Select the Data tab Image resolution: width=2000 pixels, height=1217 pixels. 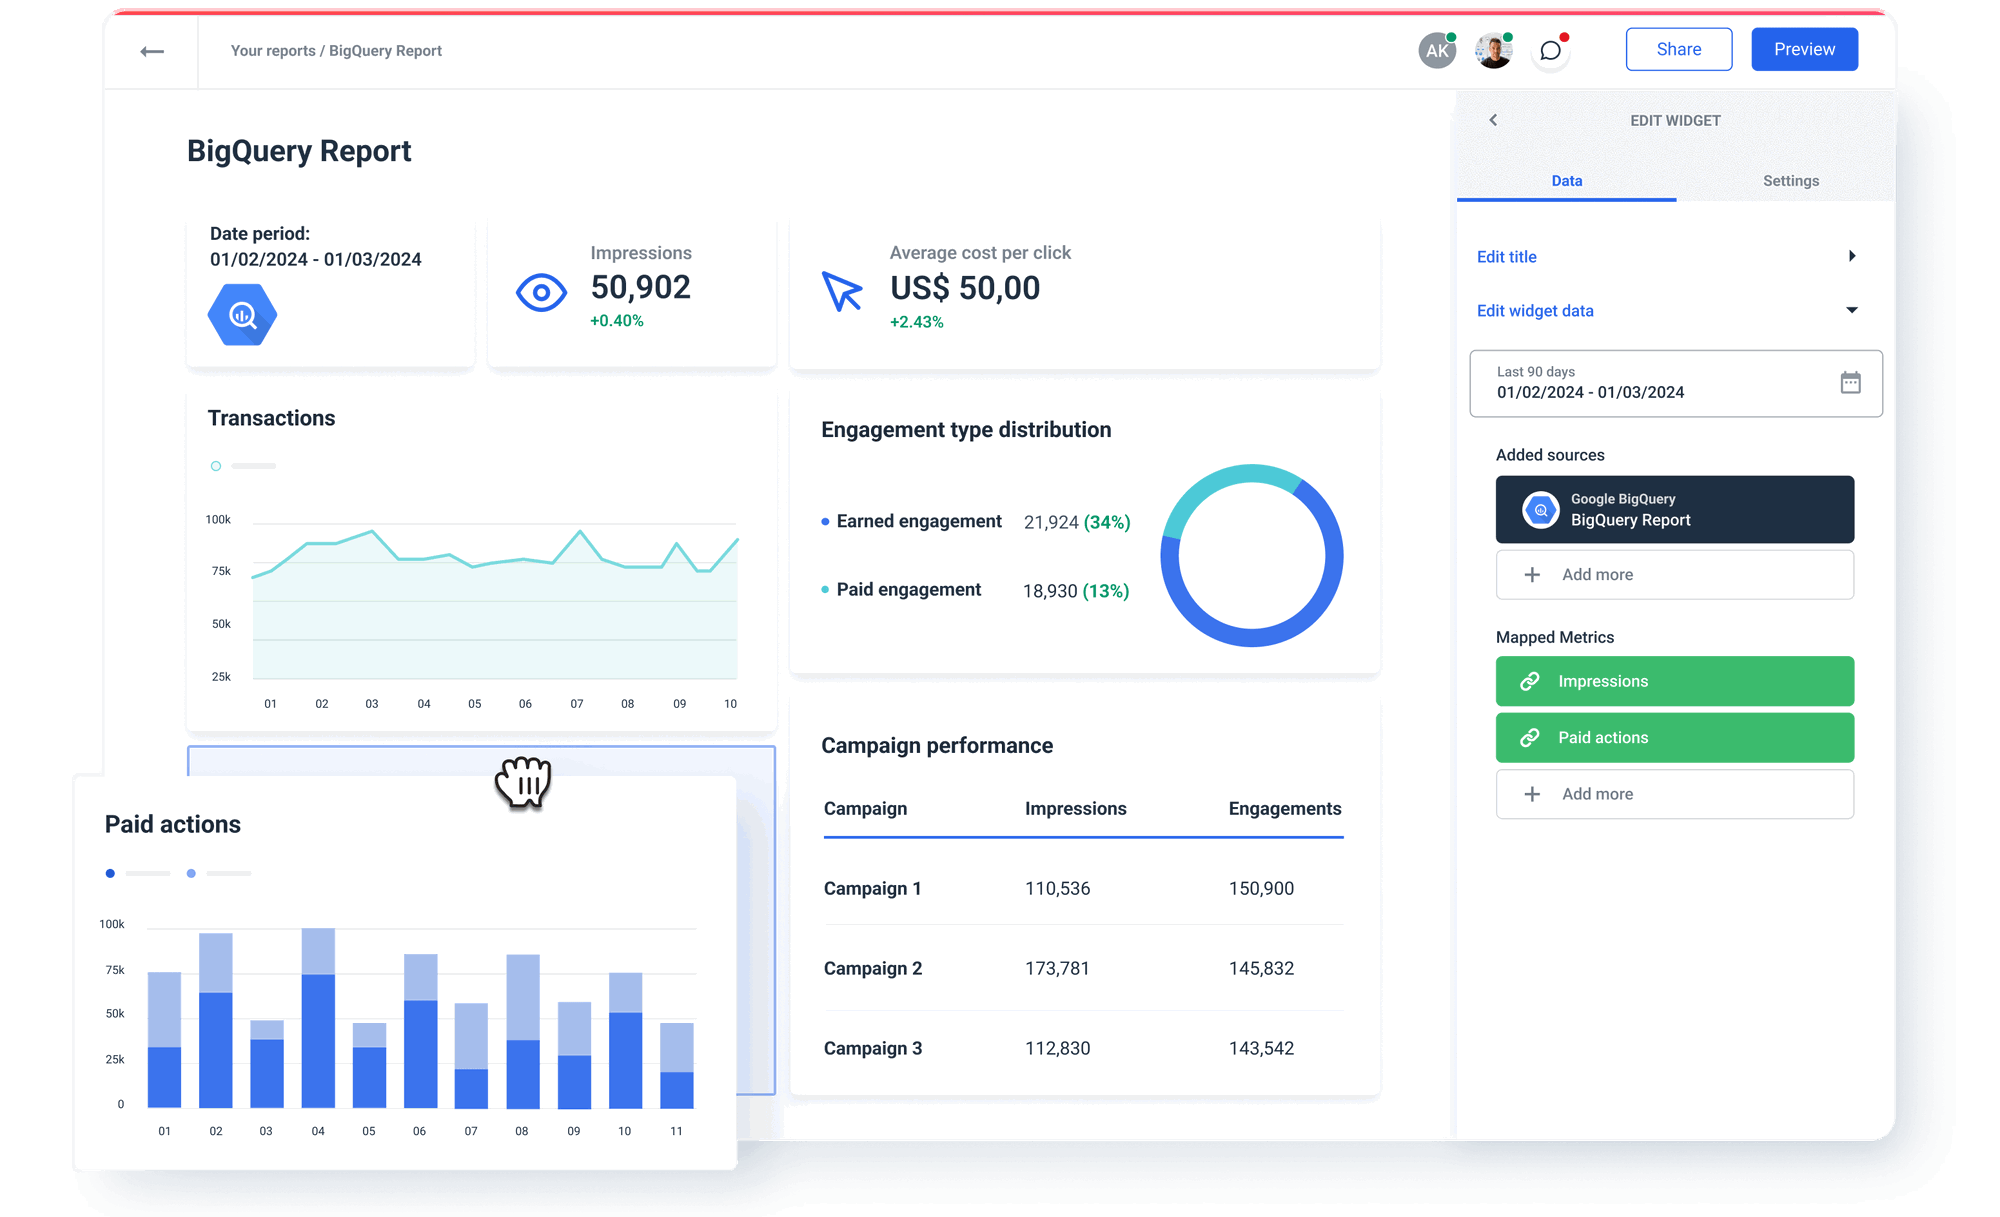1566,181
